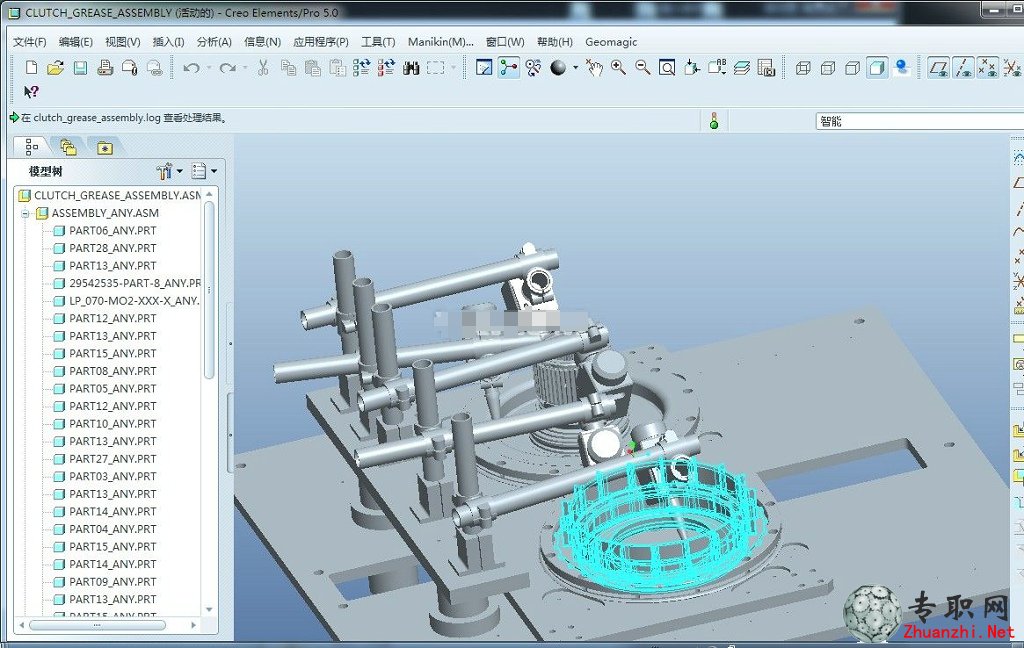Open the Regeneration Manager

(x=387, y=67)
